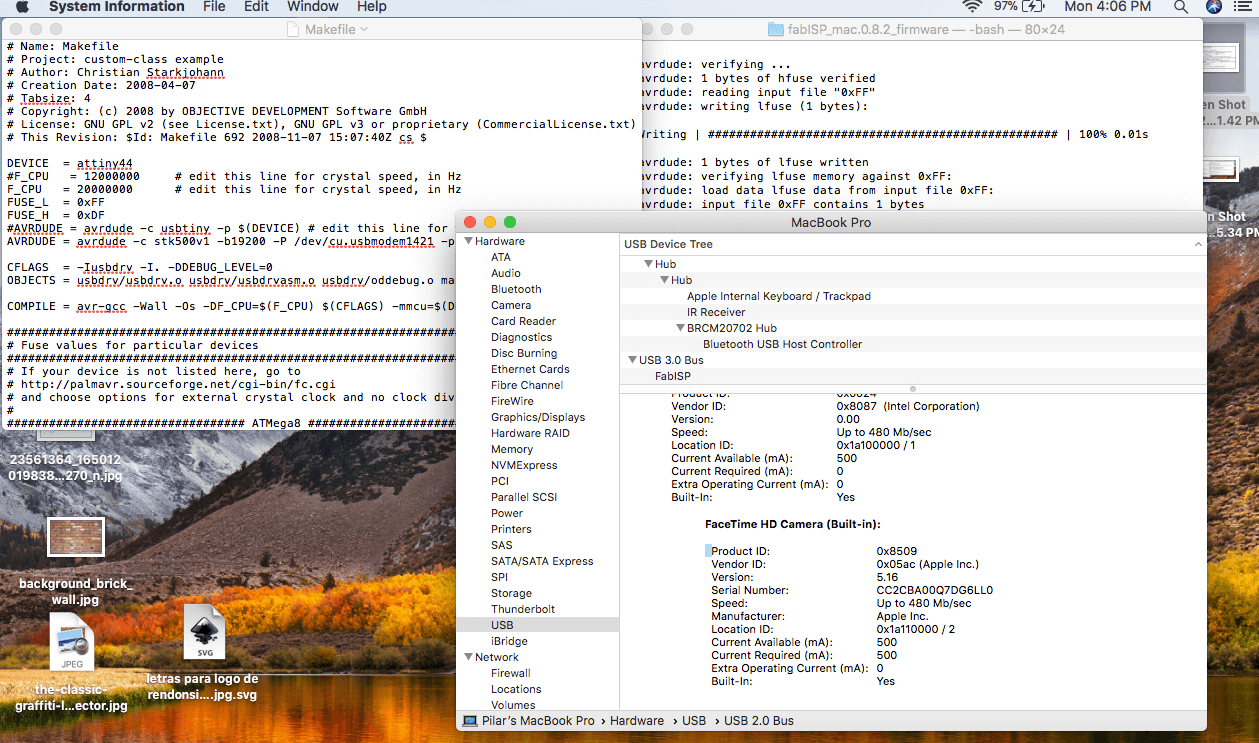
Task: Collapse the USB 3.0 Bus triangle
Action: coord(633,360)
